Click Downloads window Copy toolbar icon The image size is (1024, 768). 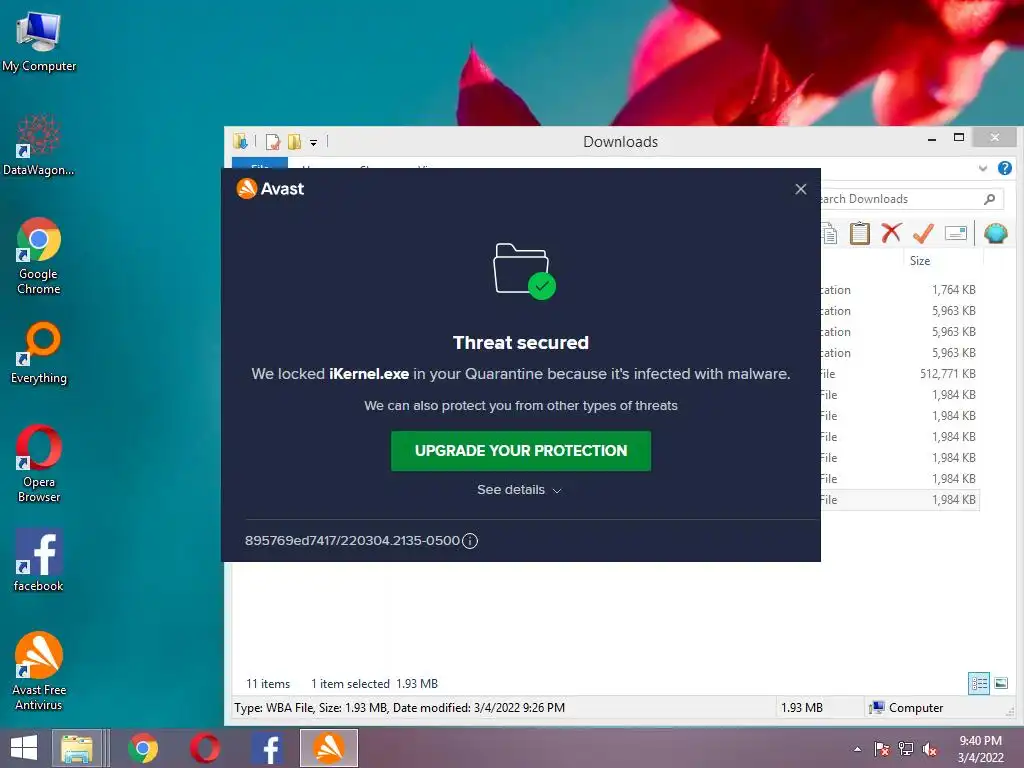[x=829, y=233]
